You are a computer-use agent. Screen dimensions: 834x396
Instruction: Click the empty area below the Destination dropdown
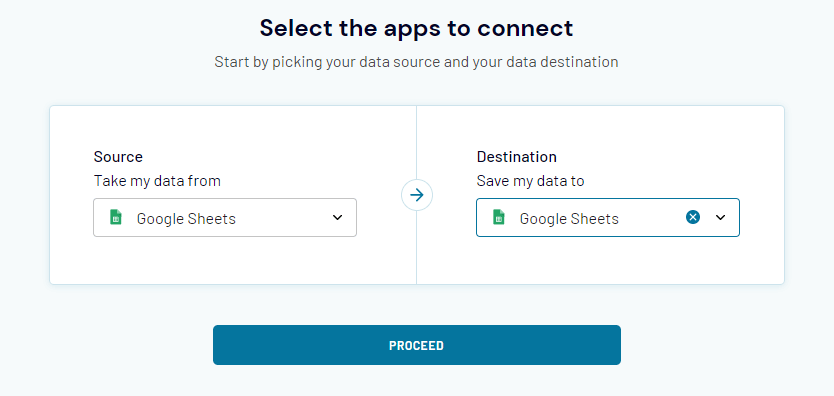pyautogui.click(x=608, y=260)
